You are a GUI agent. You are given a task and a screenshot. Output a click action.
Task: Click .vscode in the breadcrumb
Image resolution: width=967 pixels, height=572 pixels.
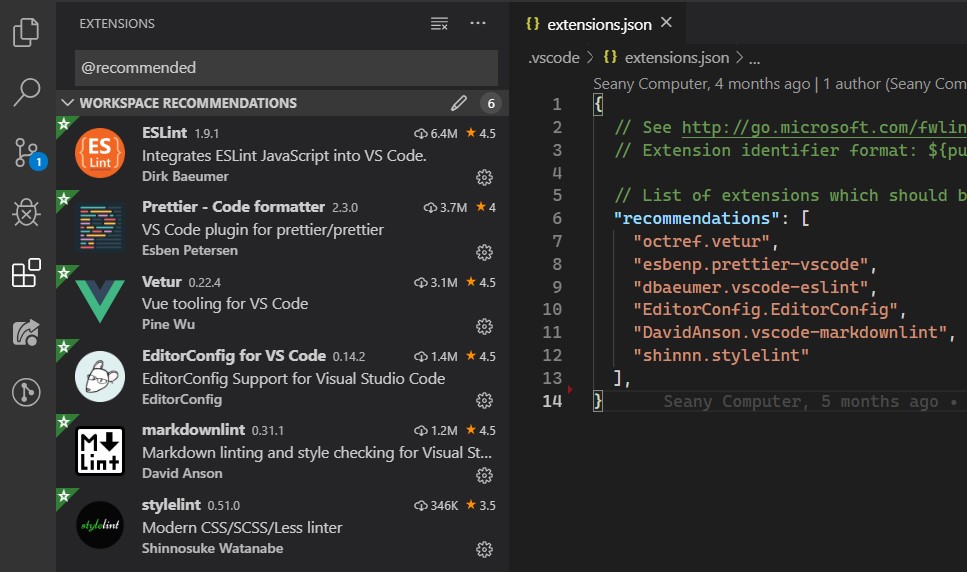(554, 58)
